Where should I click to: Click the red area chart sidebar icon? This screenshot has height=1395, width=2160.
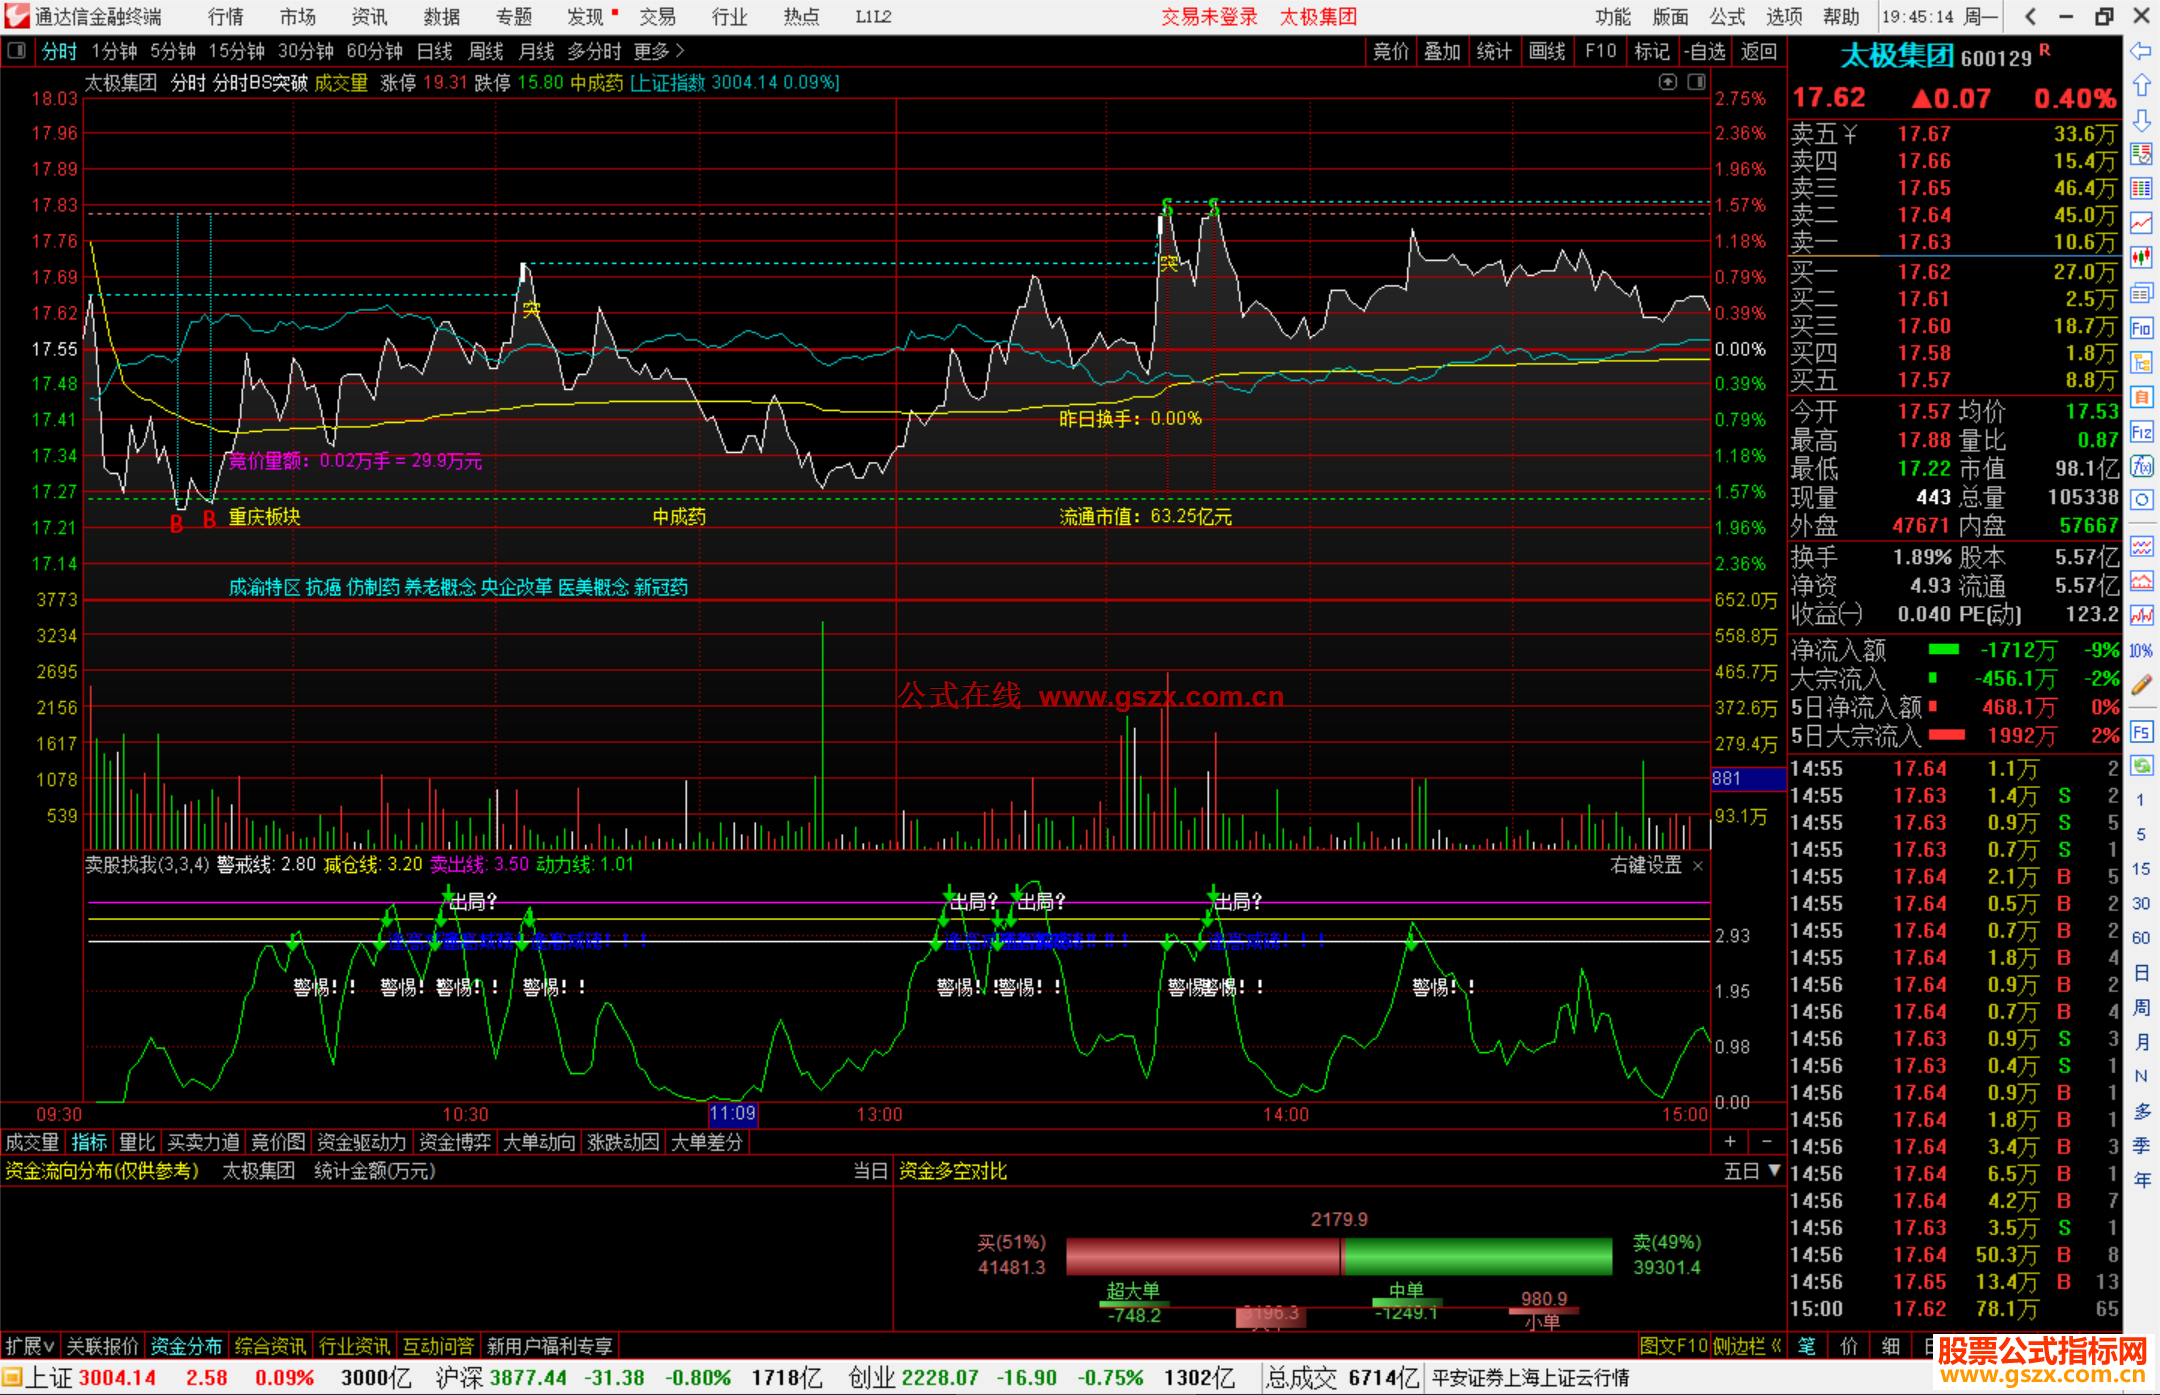click(x=2141, y=581)
